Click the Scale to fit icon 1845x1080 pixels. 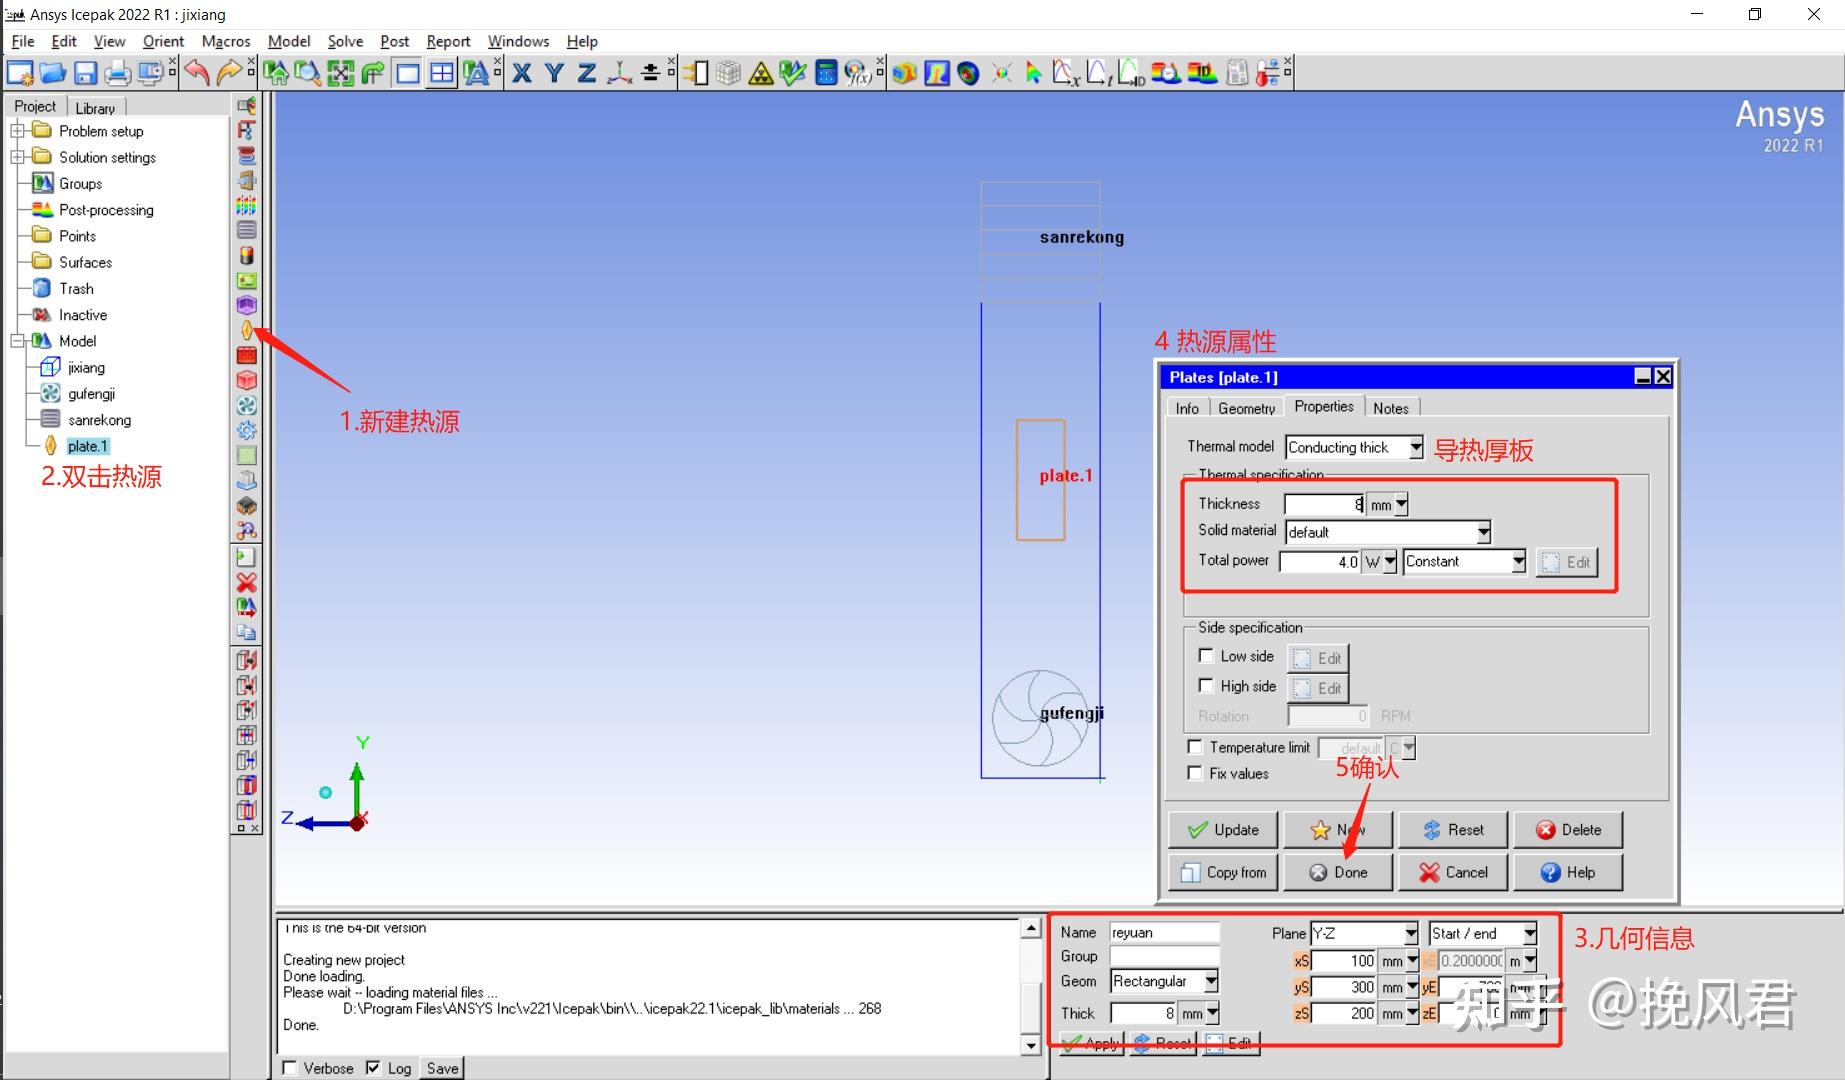pos(341,73)
